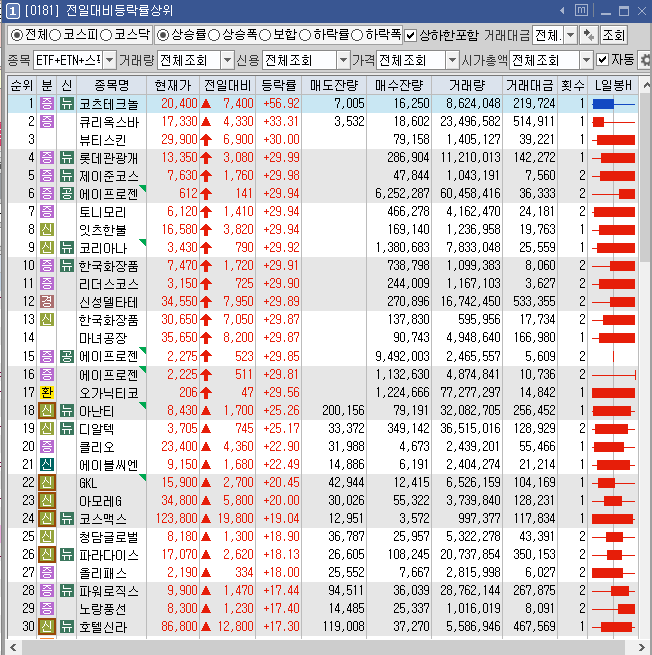Sort by the 순위 column header
The height and width of the screenshot is (655, 652).
click(22, 85)
